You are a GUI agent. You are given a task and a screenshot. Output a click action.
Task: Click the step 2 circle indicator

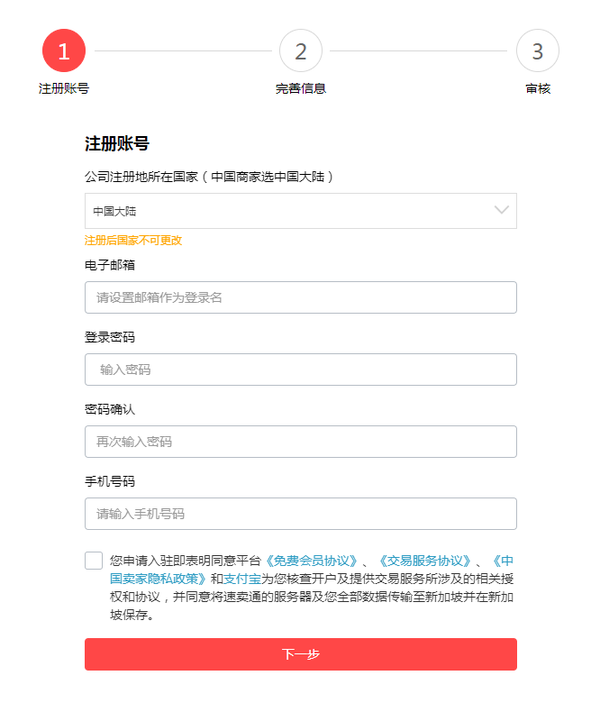coord(301,50)
